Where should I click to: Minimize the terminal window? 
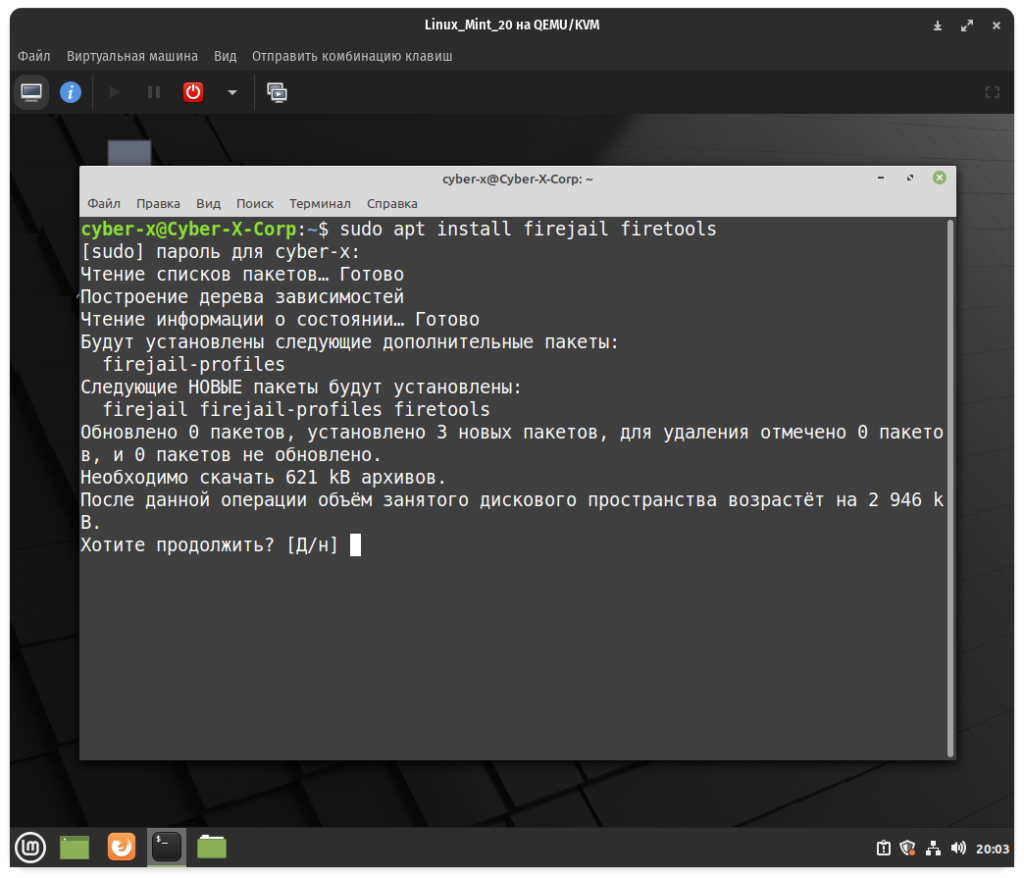pyautogui.click(x=880, y=178)
